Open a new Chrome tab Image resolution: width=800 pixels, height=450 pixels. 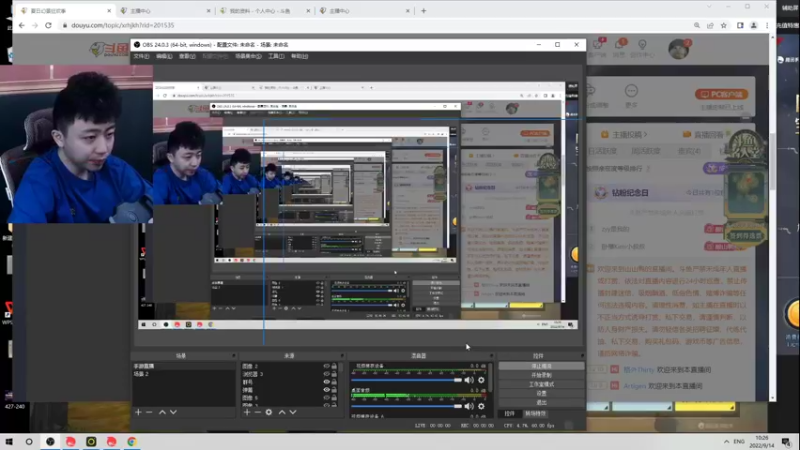[x=423, y=11]
